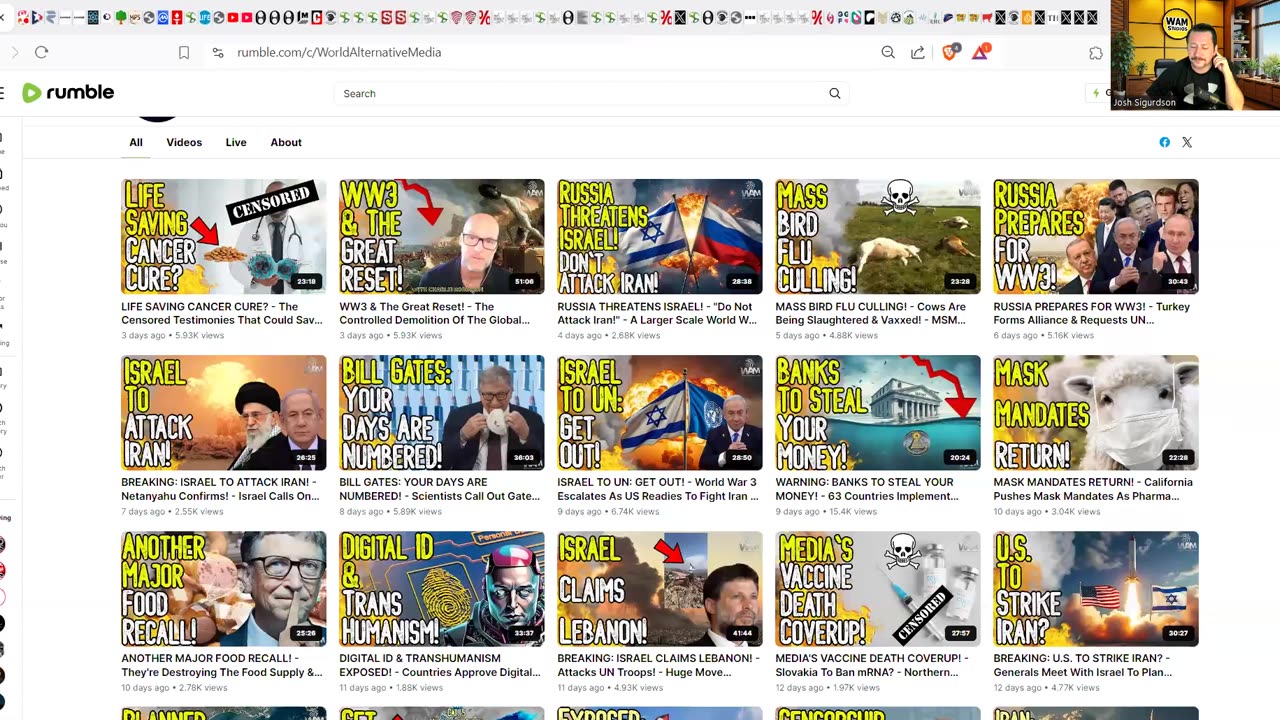Screen dimensions: 1280x720
Task: Click the Rumble logo
Action: 68,93
